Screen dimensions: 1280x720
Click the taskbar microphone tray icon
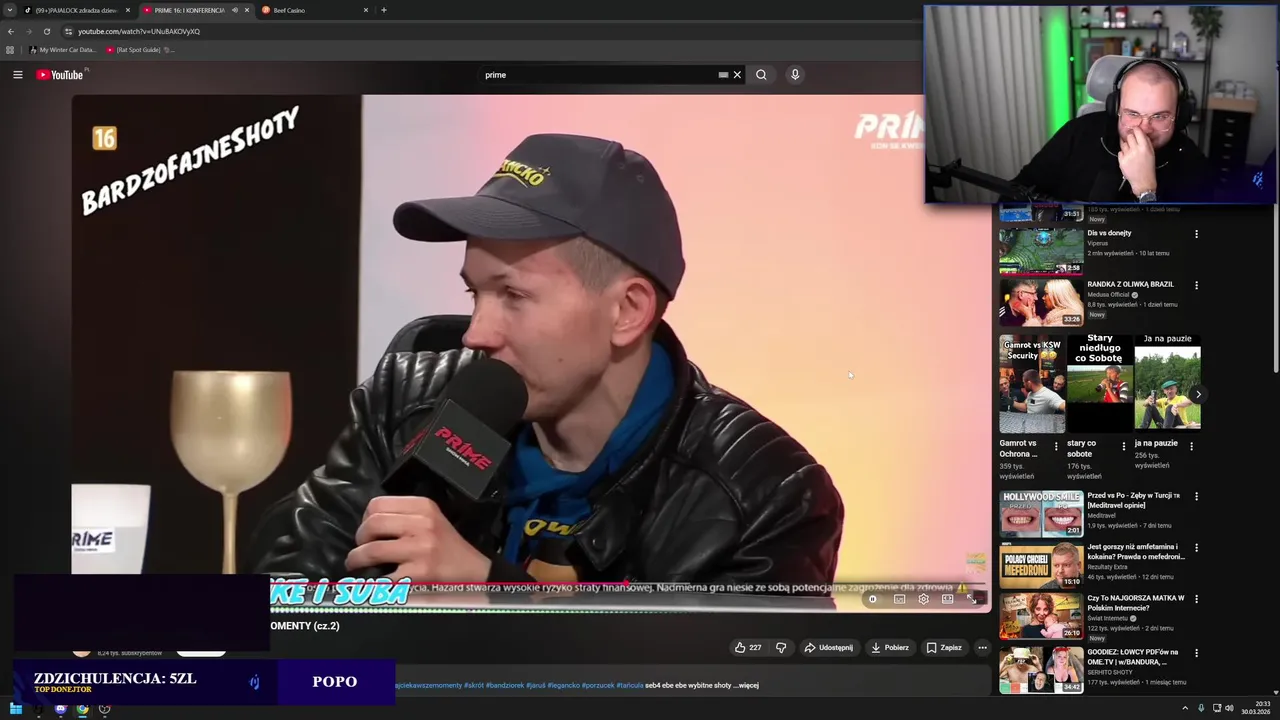point(1201,709)
